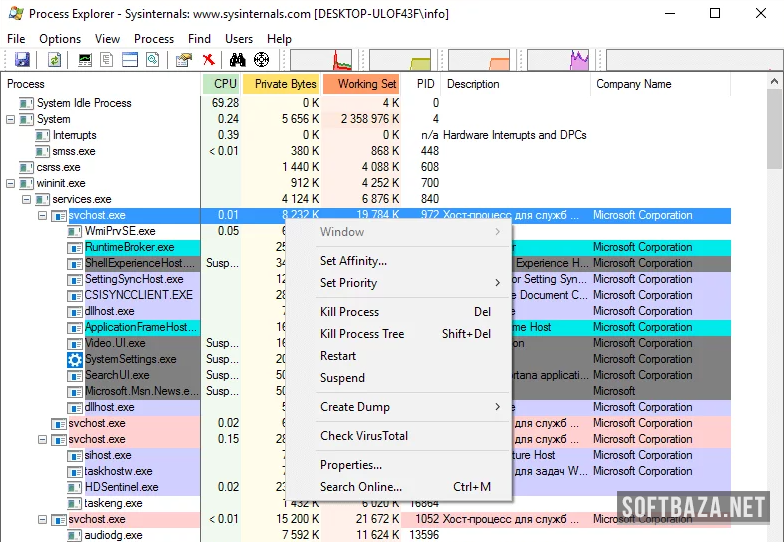
Task: Collapse the wininit.exe tree node
Action: pyautogui.click(x=11, y=184)
